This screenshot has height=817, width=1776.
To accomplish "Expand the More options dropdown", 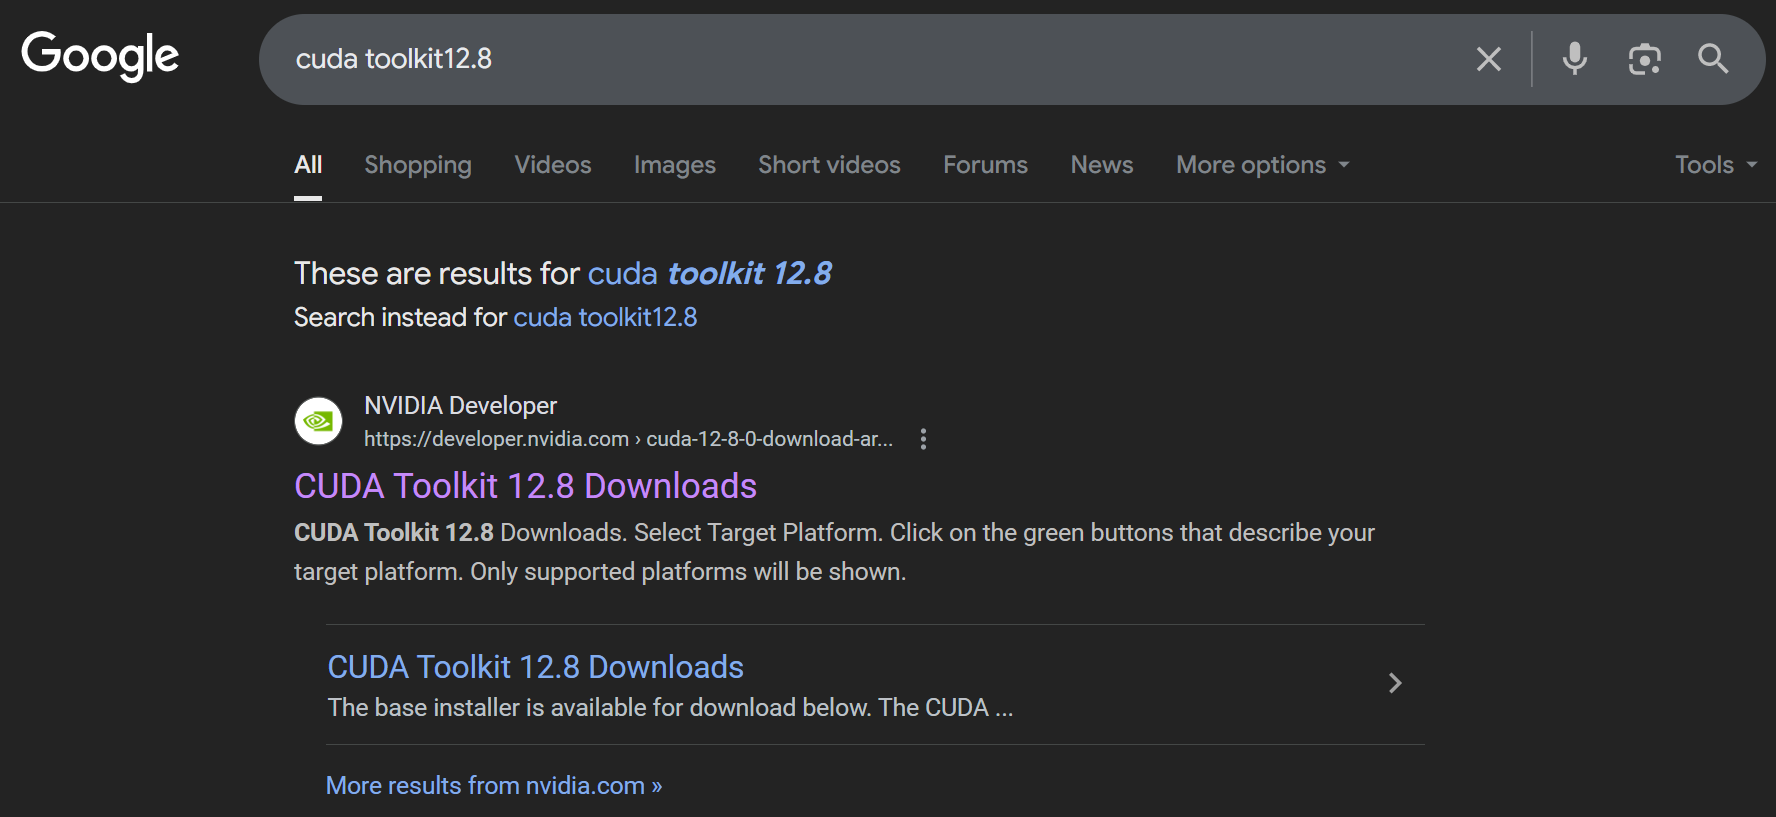I will point(1263,165).
